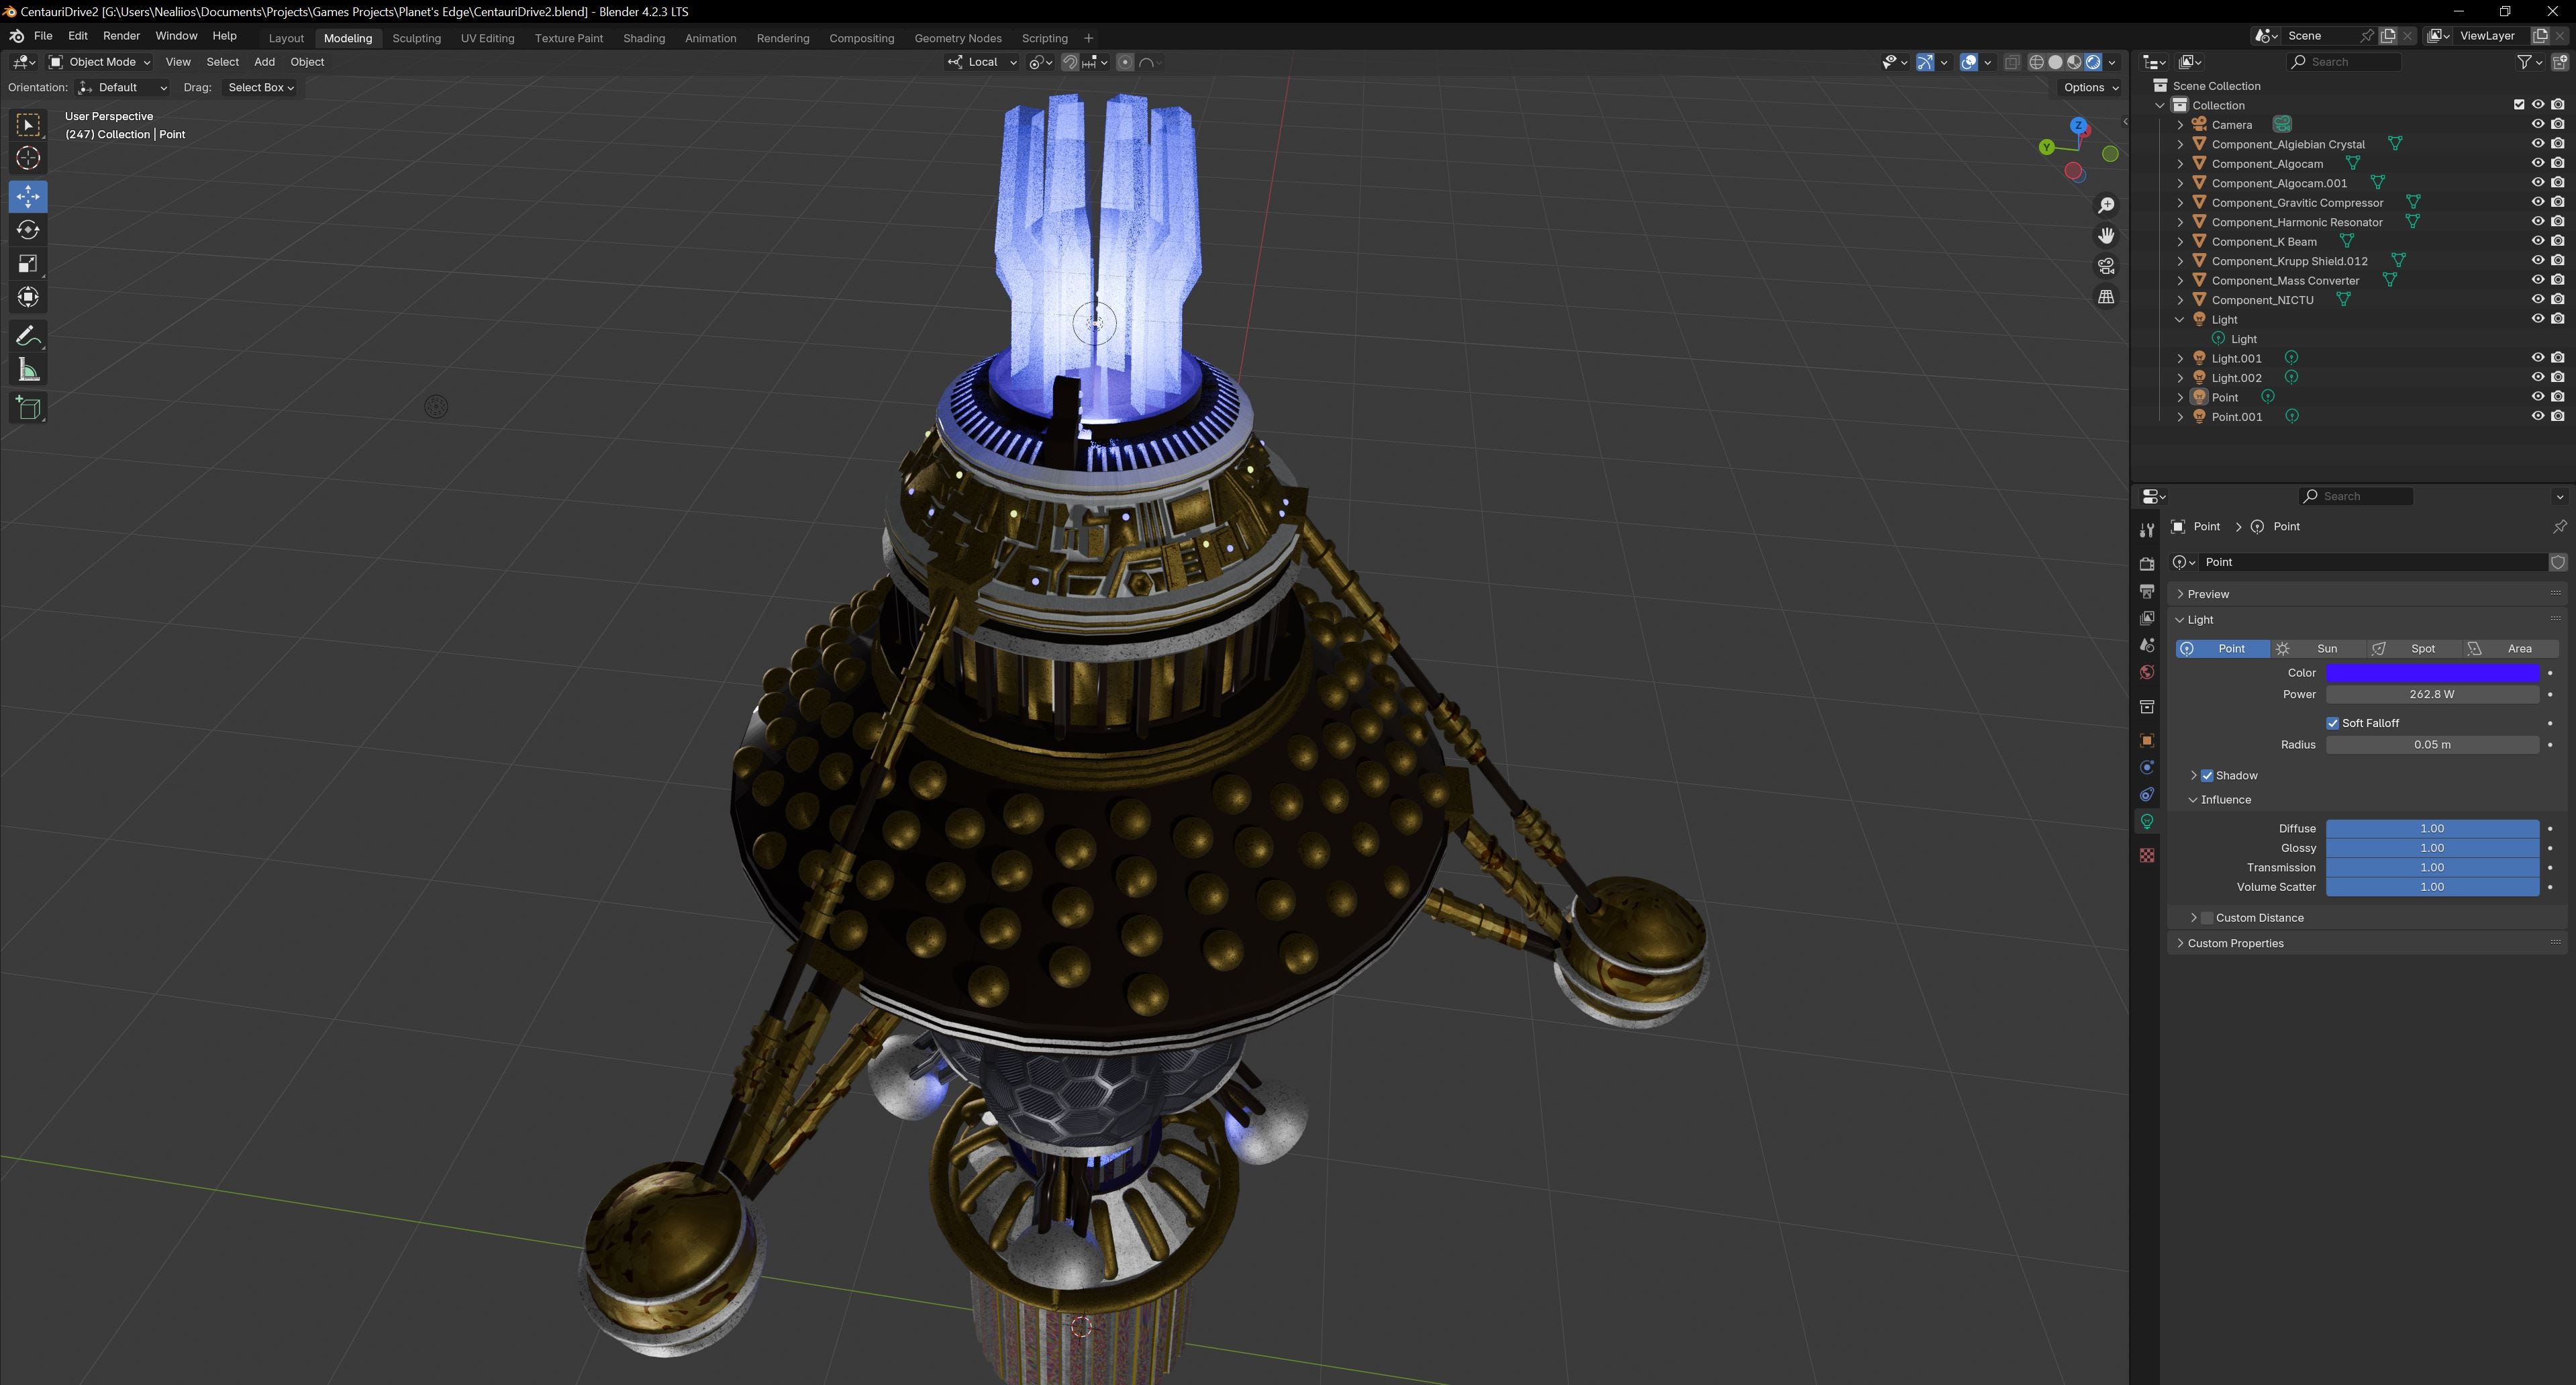Expand the Component_NICTU tree item
This screenshot has height=1385, width=2576.
coord(2180,300)
